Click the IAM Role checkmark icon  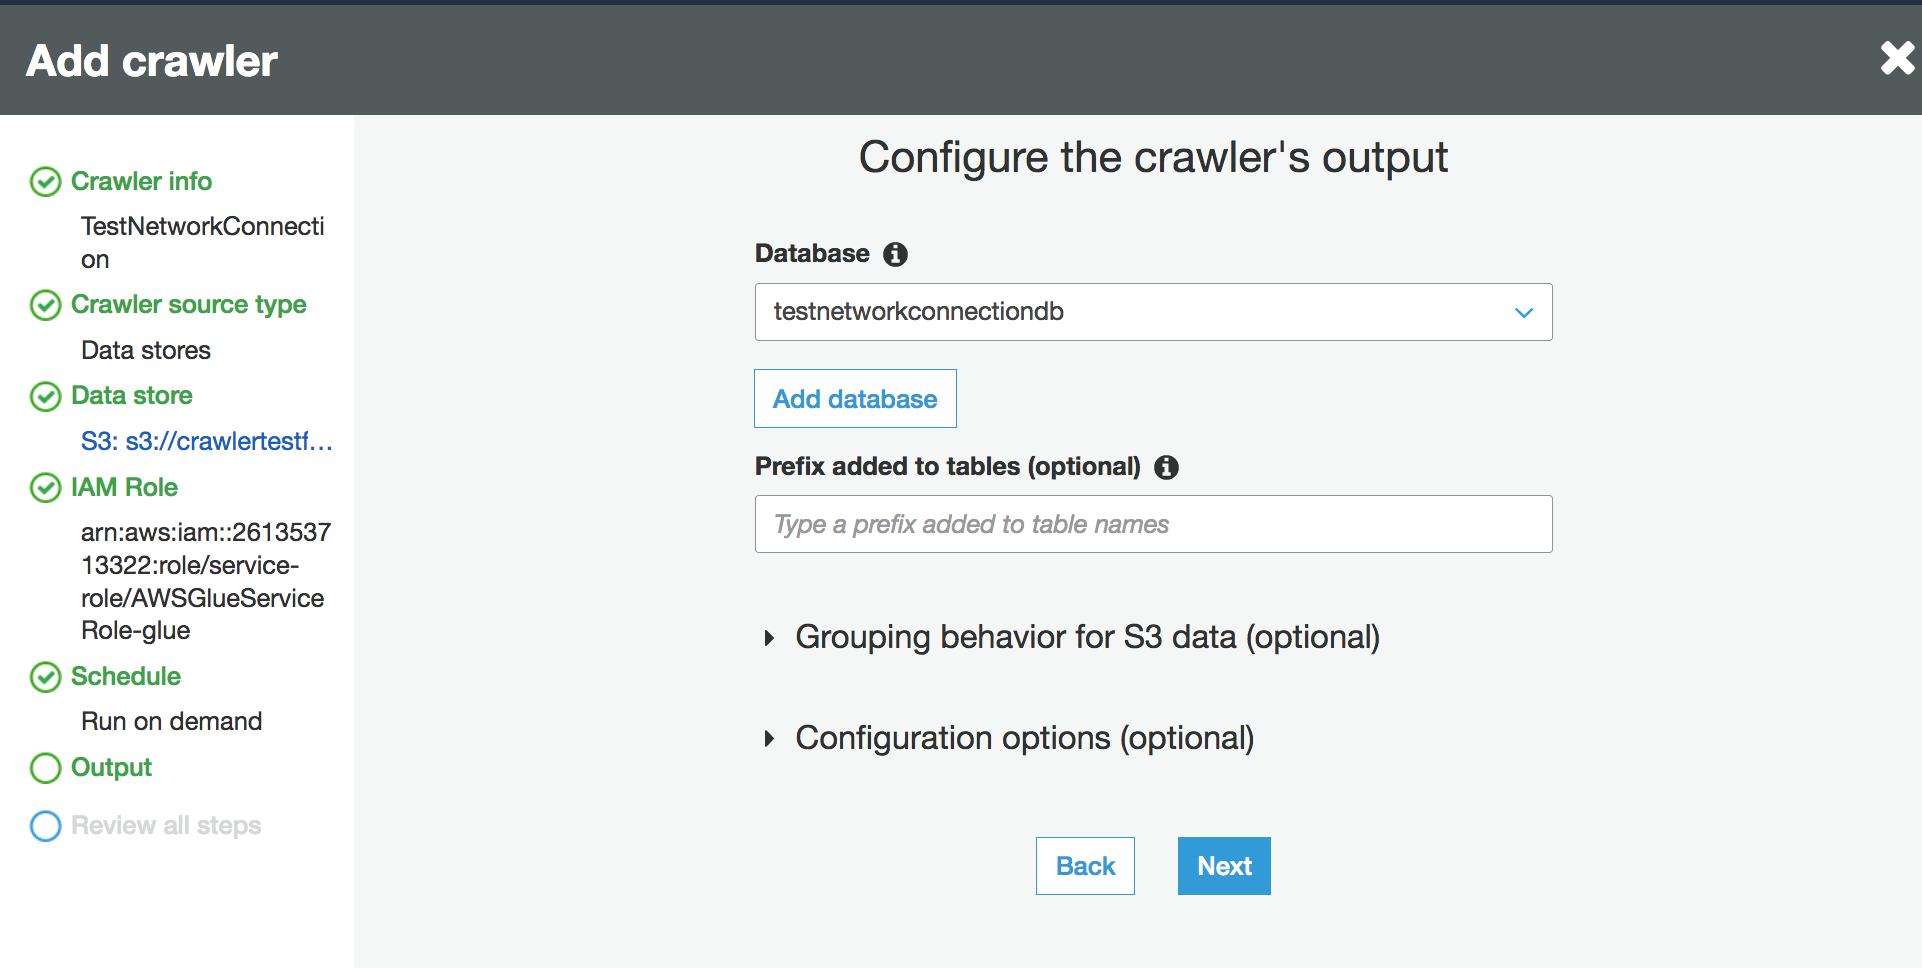[46, 488]
